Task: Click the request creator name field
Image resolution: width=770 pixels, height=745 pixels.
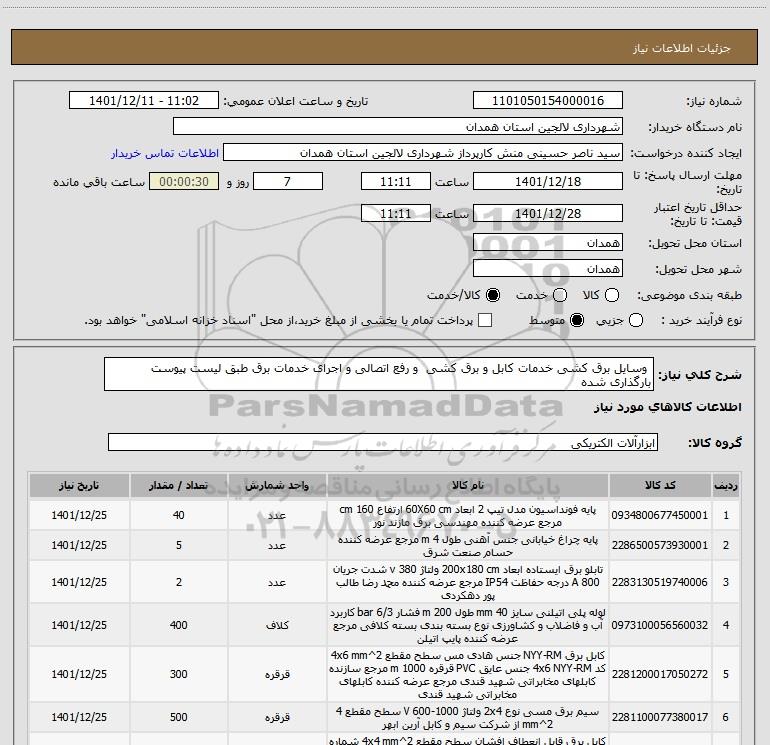Action: tap(423, 152)
